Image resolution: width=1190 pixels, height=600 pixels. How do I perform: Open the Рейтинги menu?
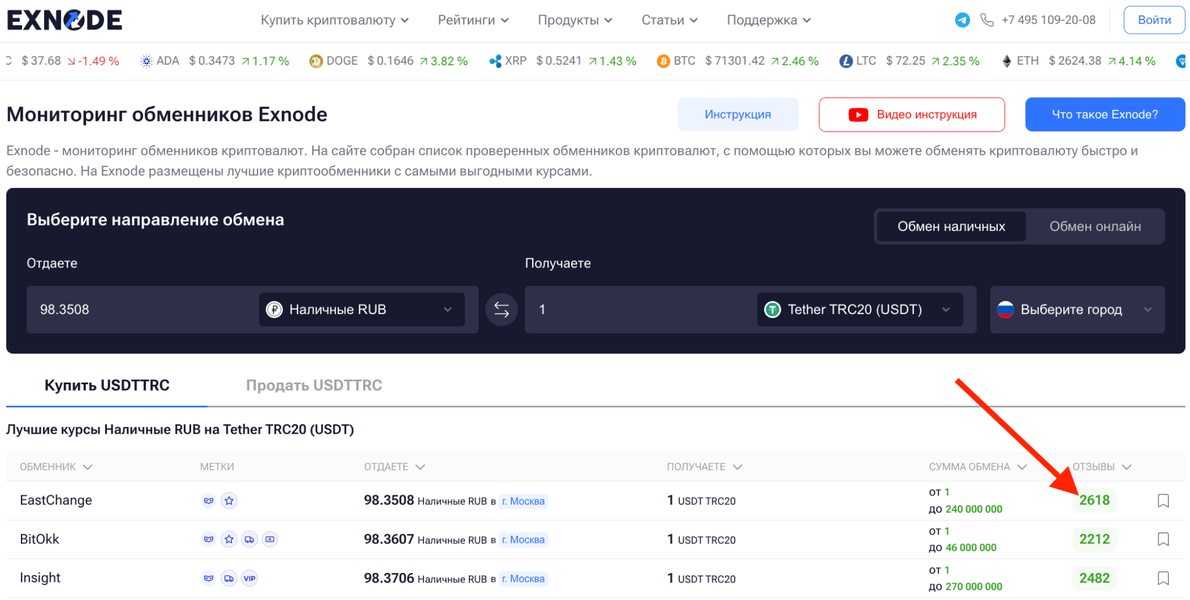point(474,20)
